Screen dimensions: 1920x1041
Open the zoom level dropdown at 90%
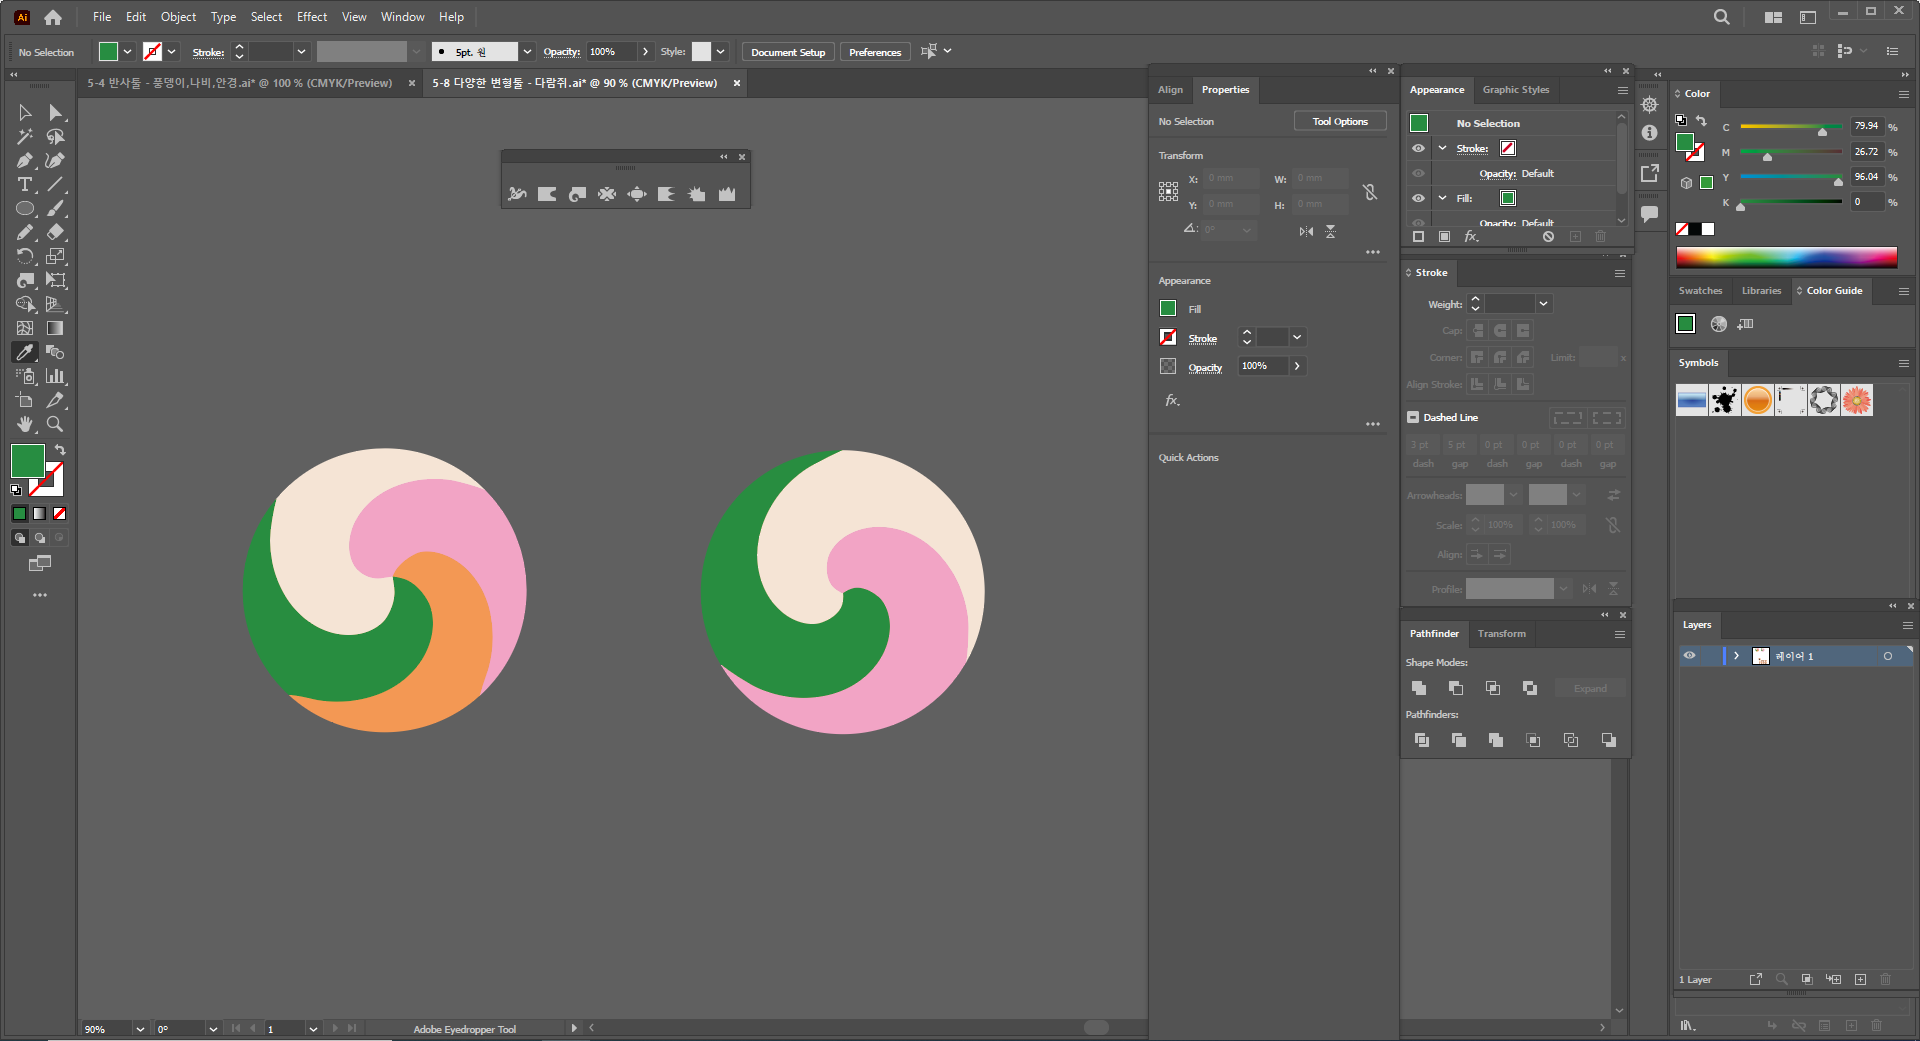pyautogui.click(x=140, y=1029)
